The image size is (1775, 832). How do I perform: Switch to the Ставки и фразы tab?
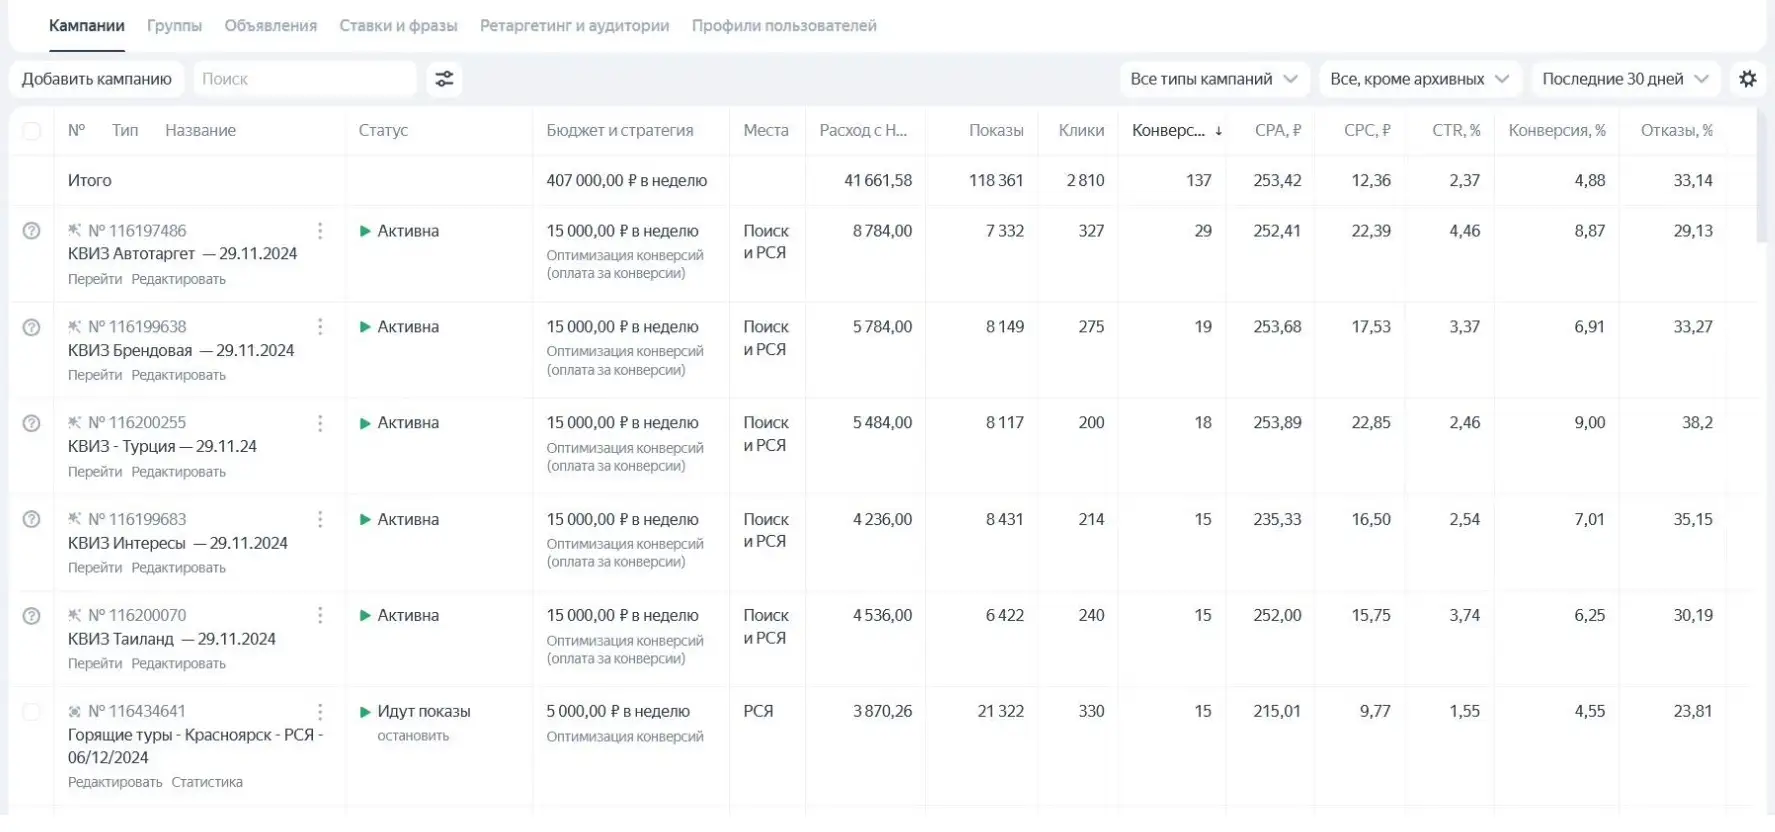click(398, 26)
